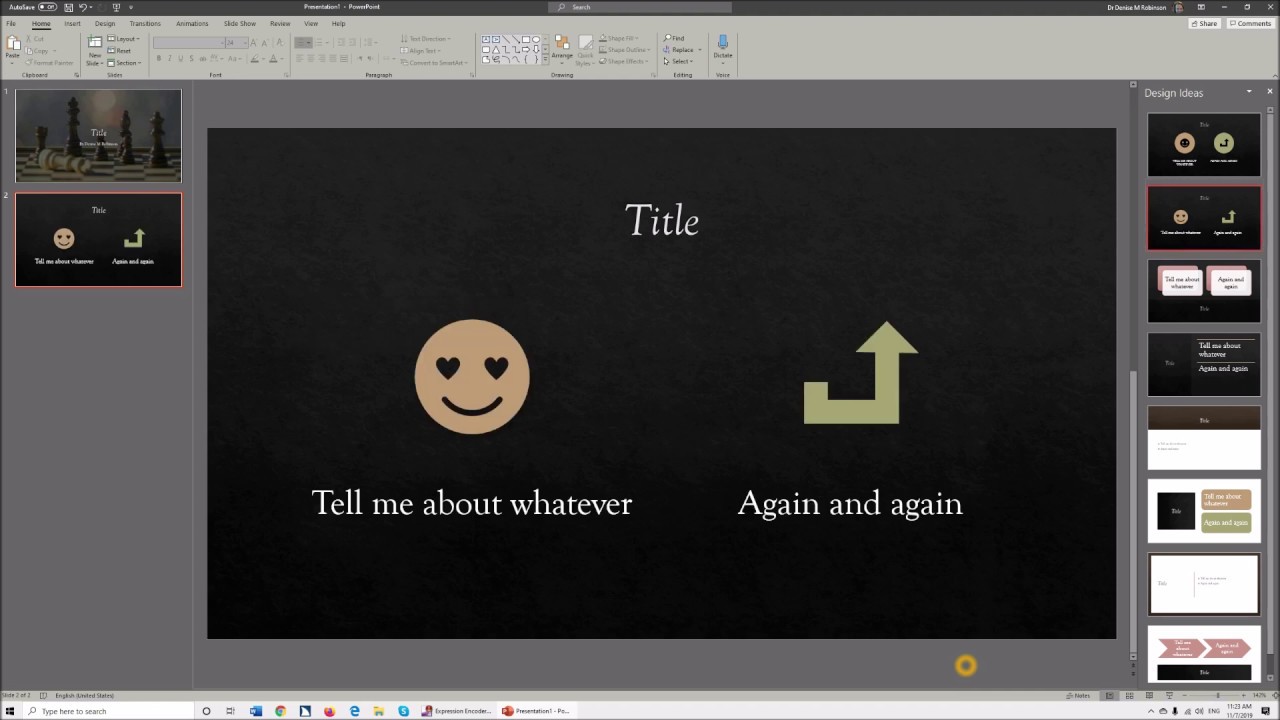Click 'Type here to search' taskbar box

(x=106, y=711)
